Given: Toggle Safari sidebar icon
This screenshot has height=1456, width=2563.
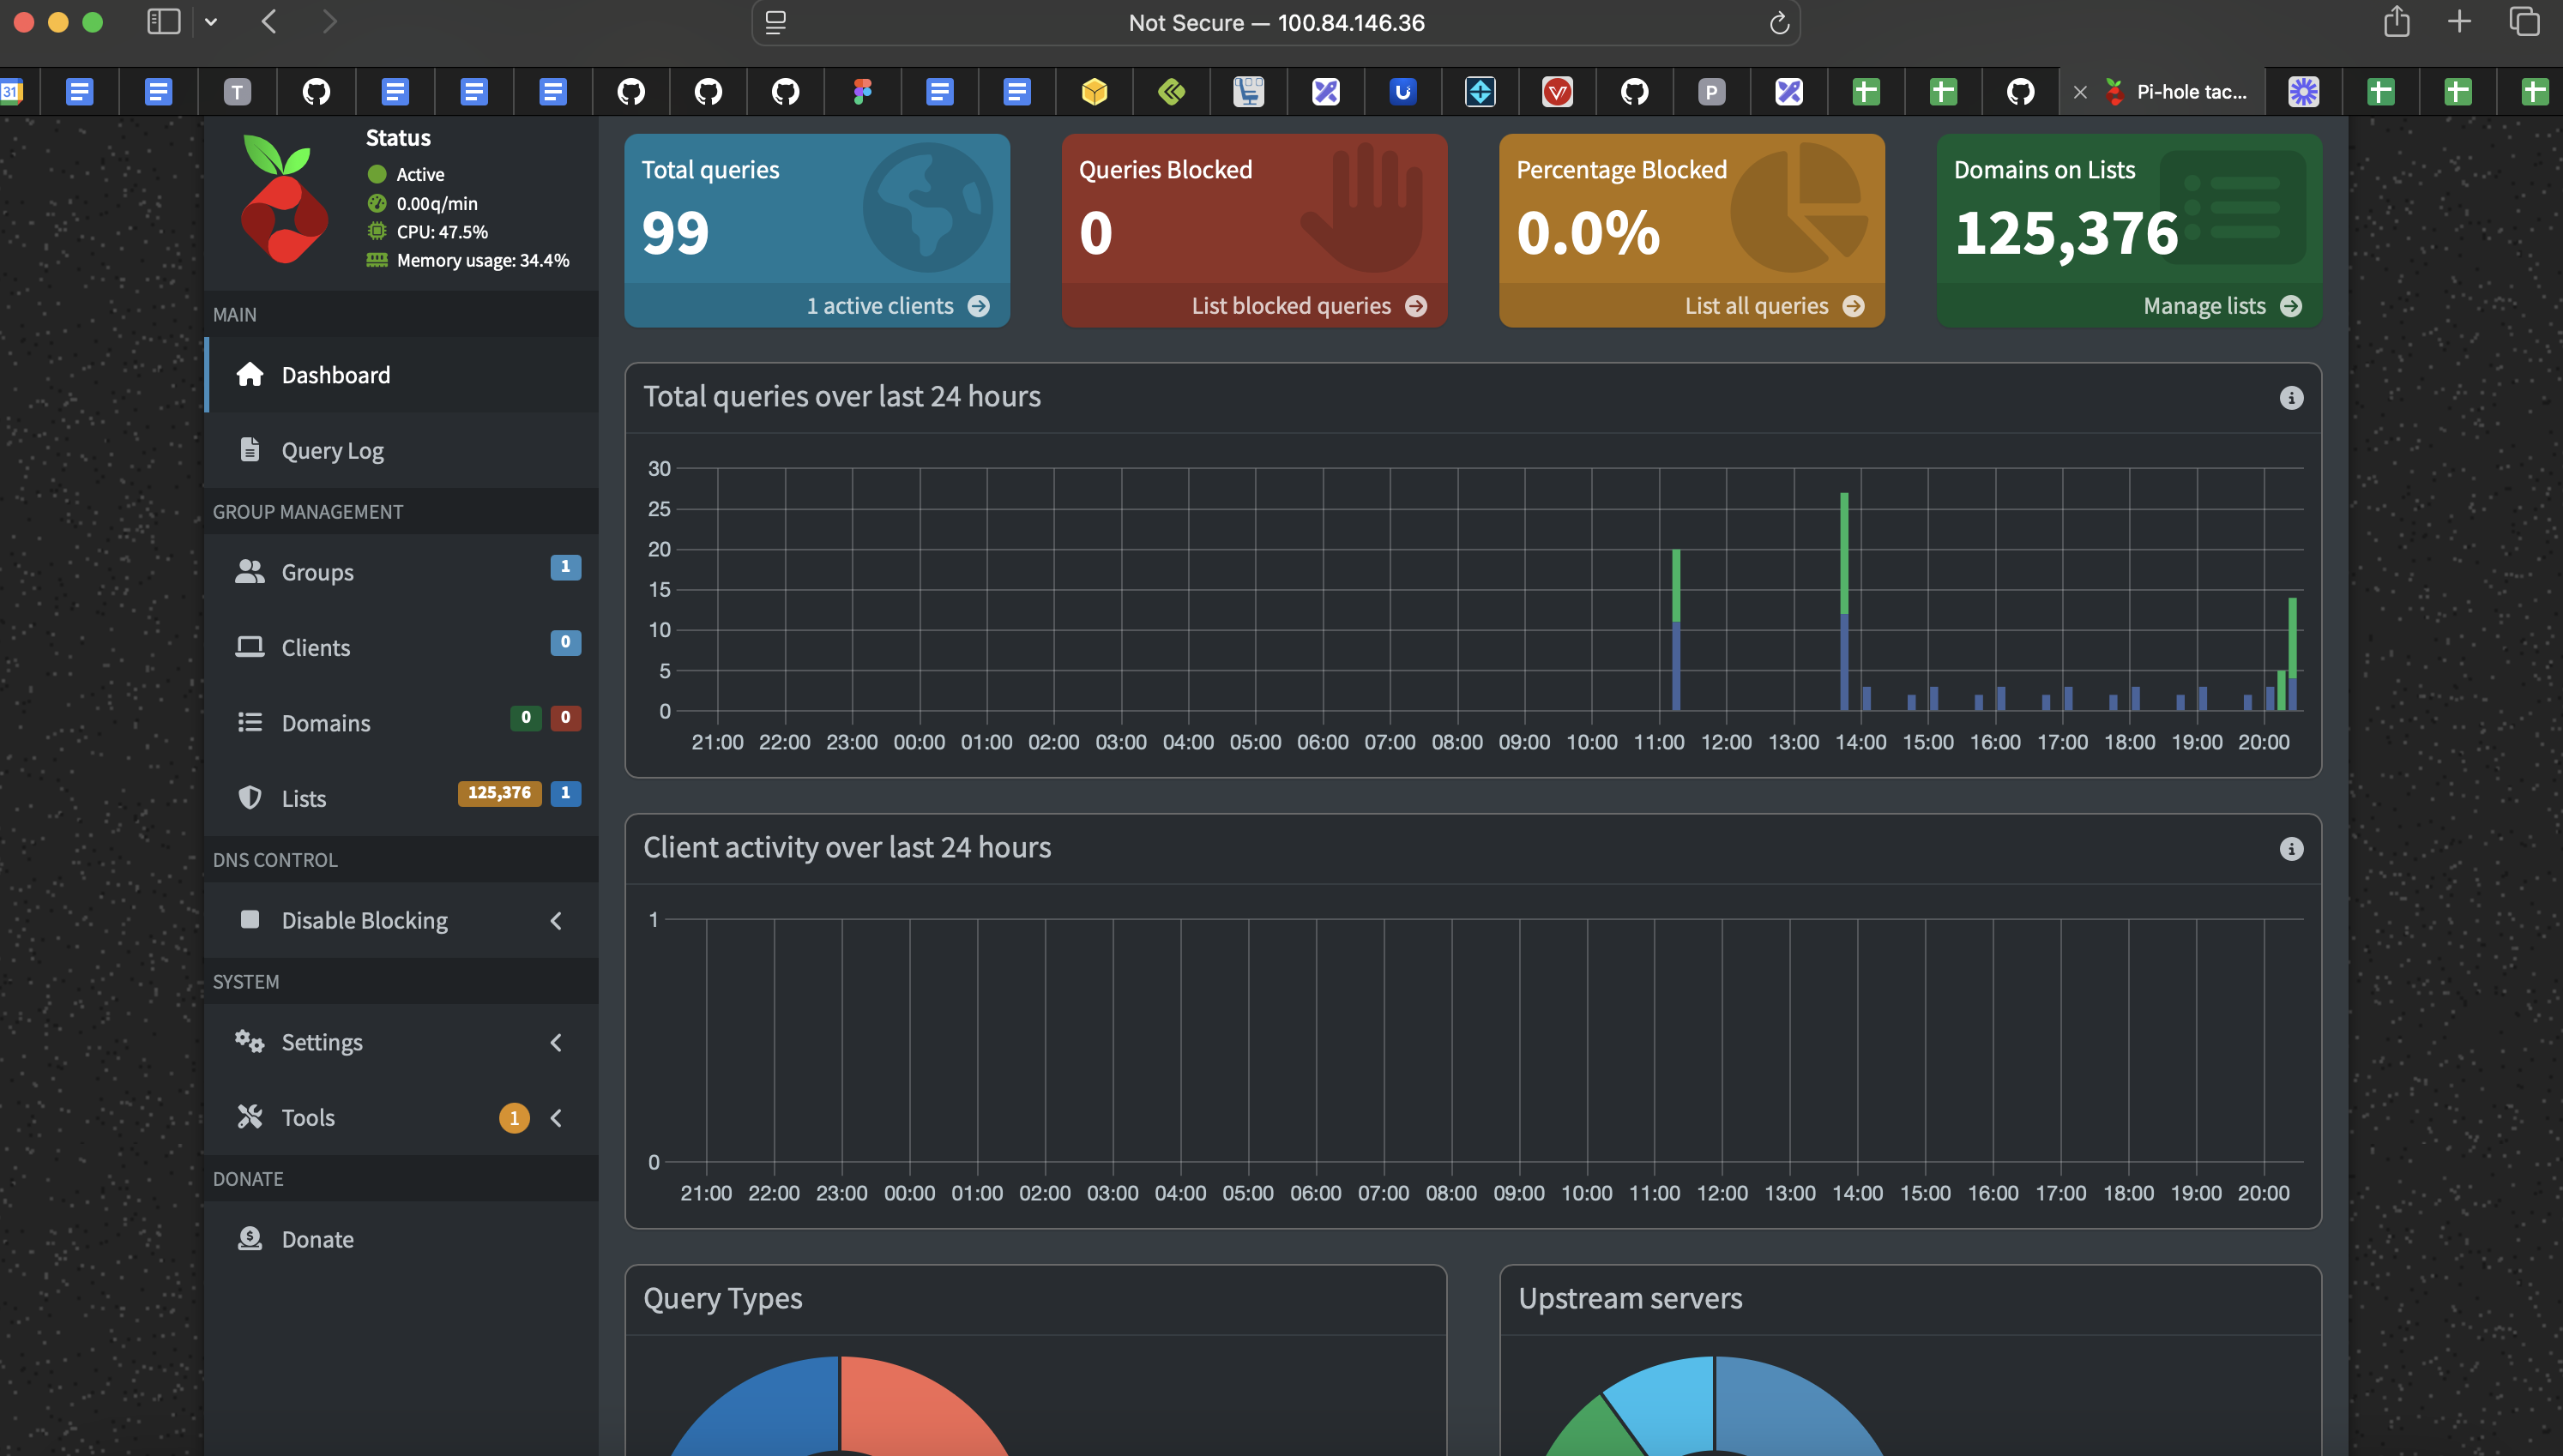Looking at the screenshot, I should 164,22.
